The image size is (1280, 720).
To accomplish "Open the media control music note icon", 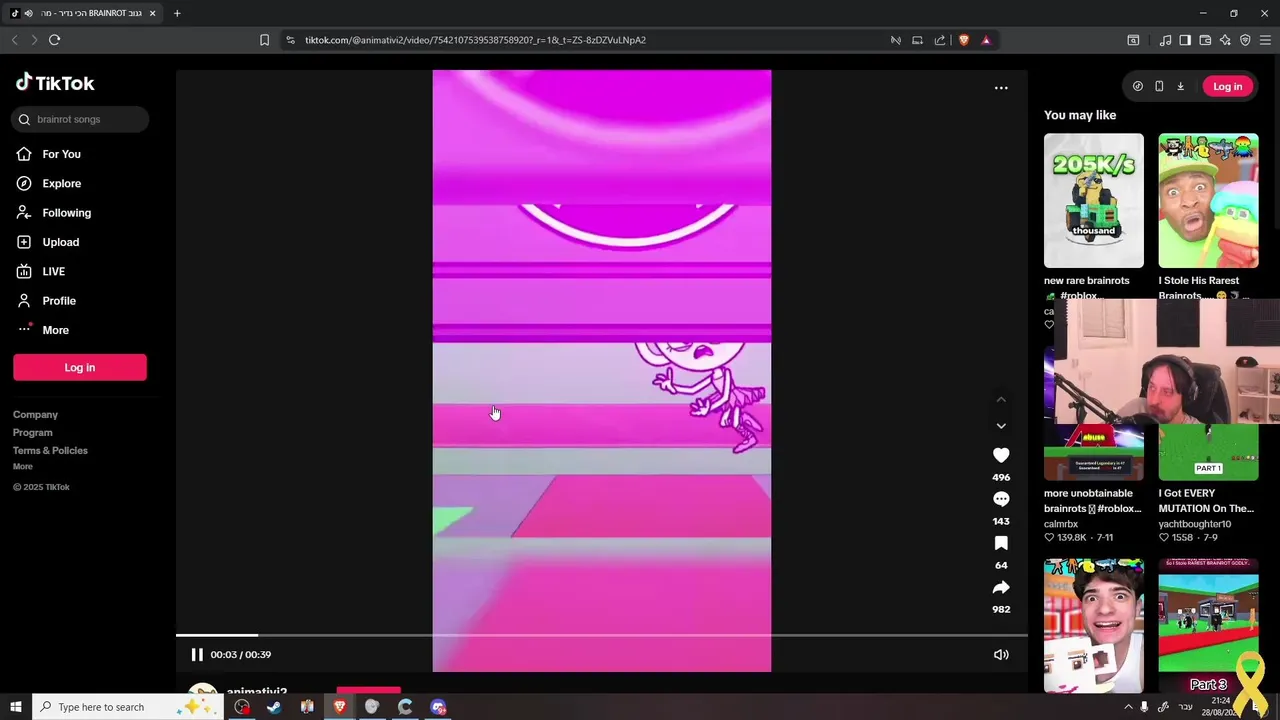I will point(1165,40).
